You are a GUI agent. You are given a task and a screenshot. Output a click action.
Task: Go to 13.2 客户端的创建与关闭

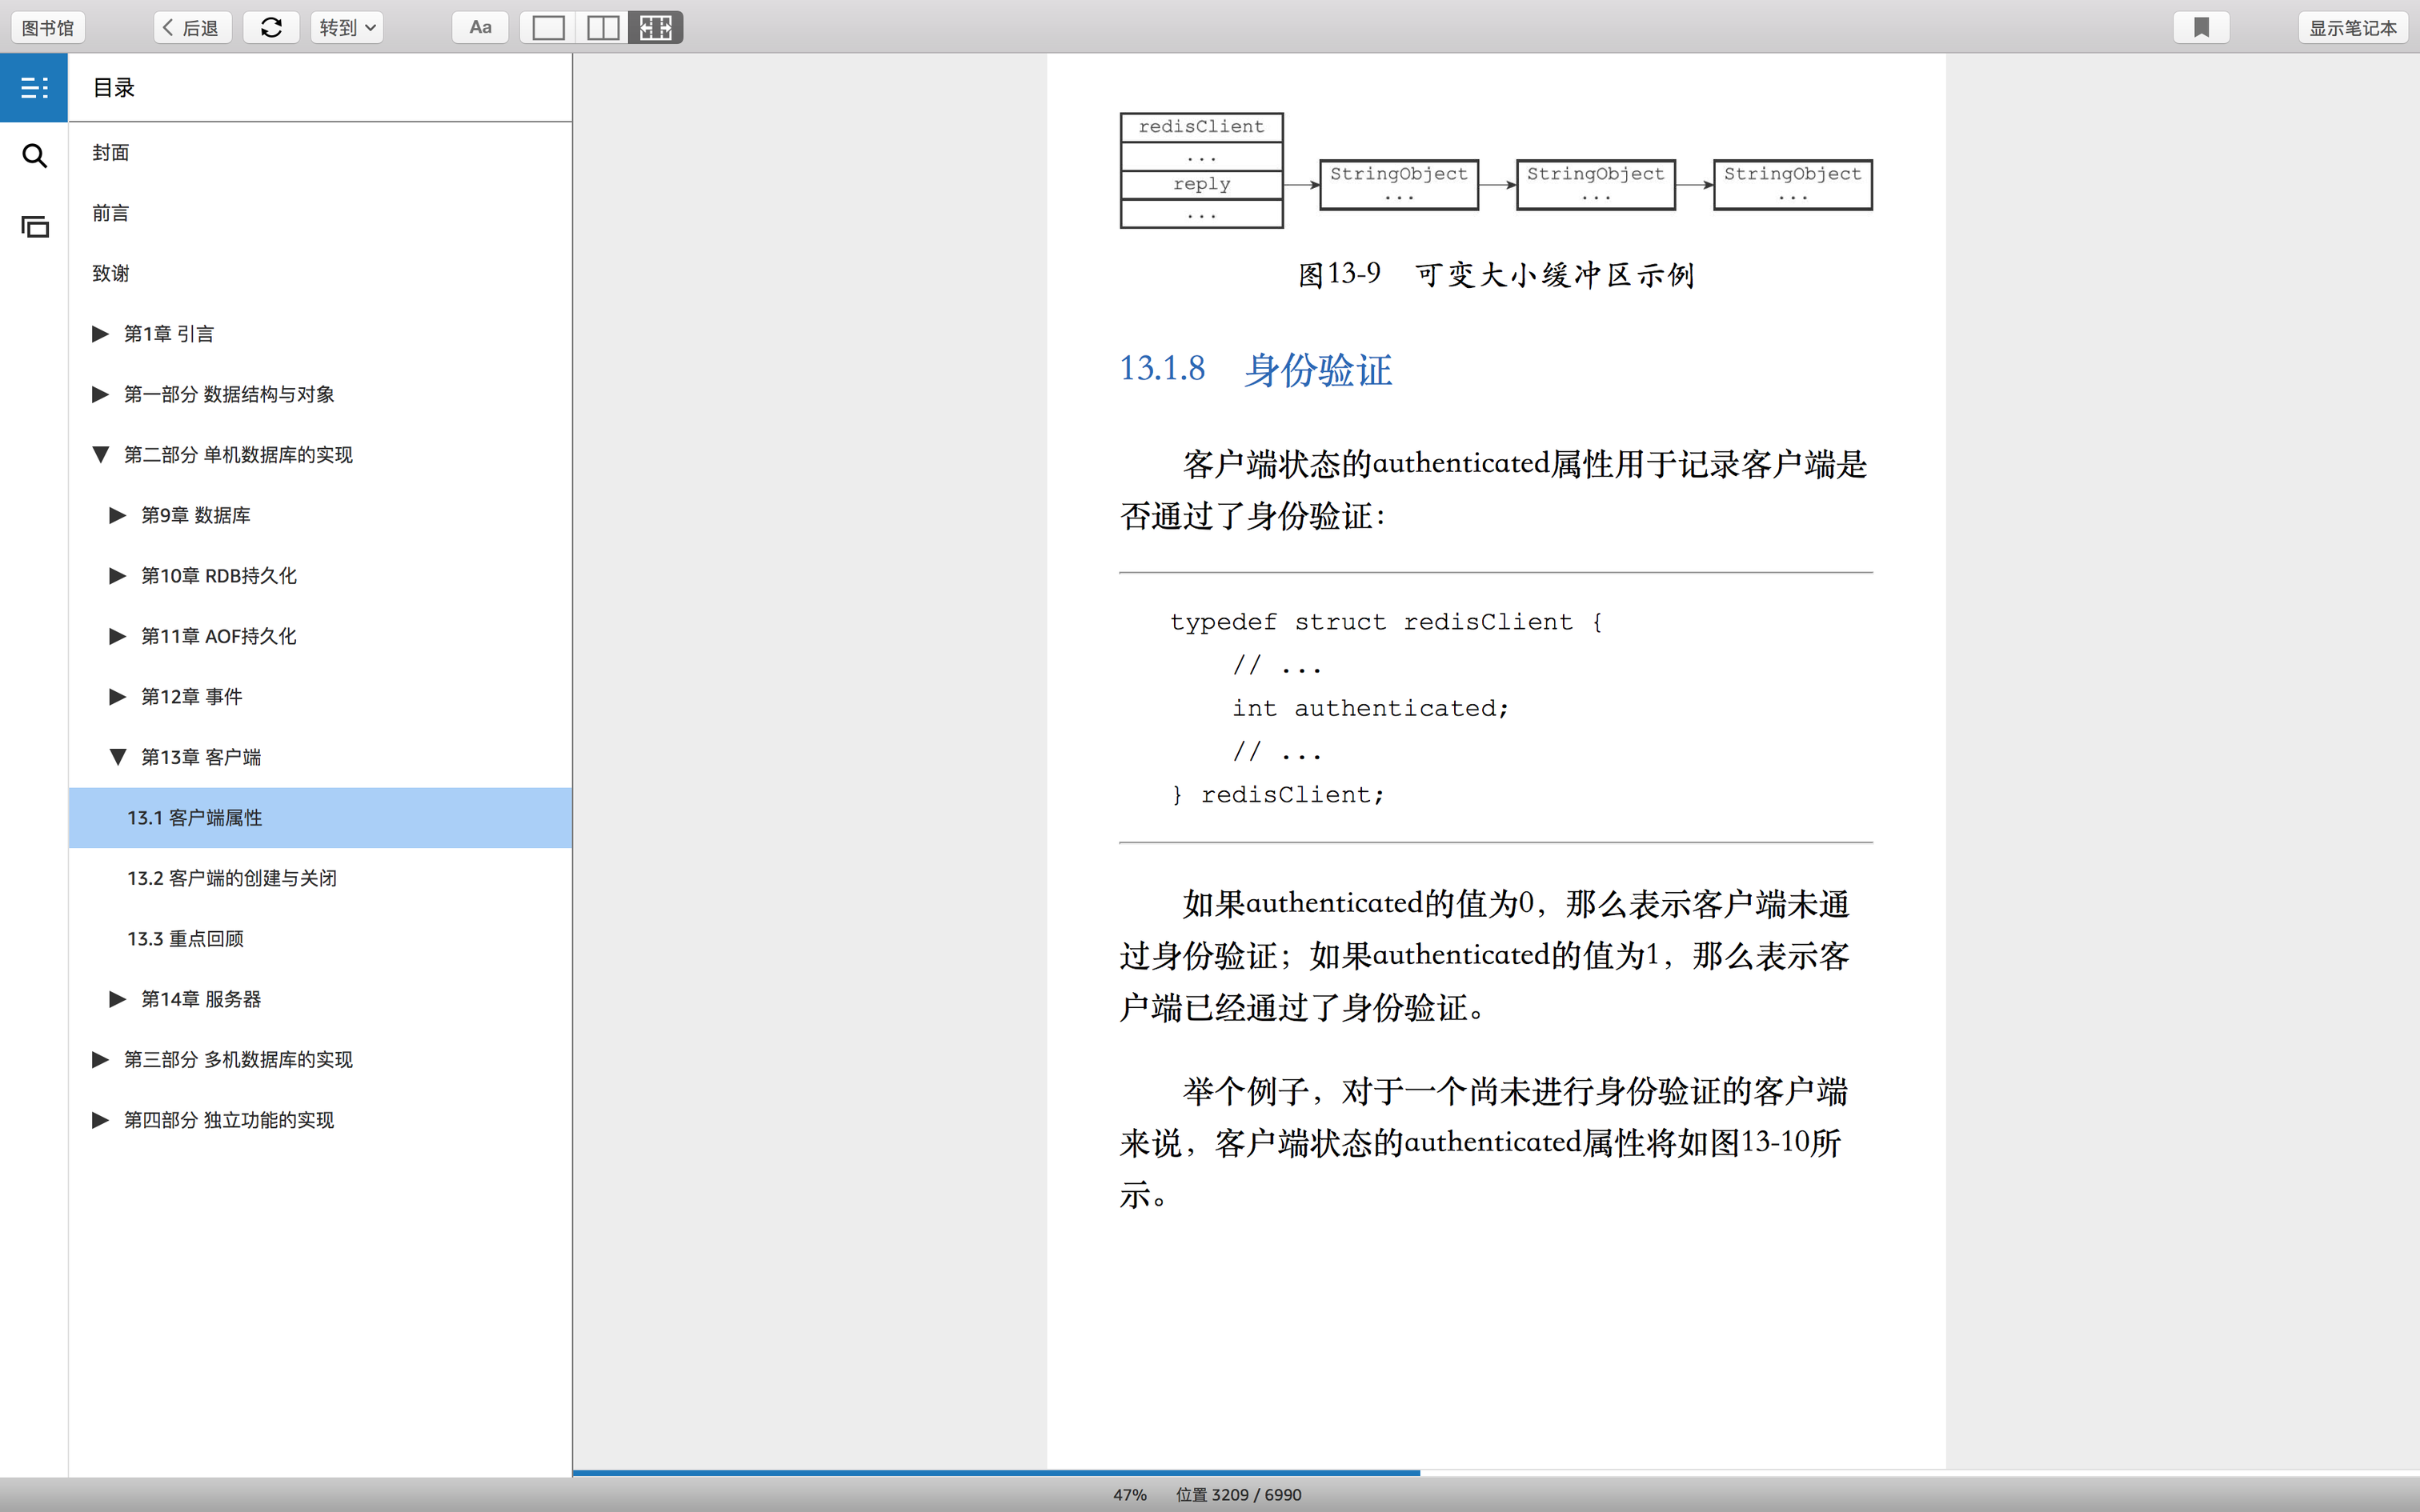point(232,878)
